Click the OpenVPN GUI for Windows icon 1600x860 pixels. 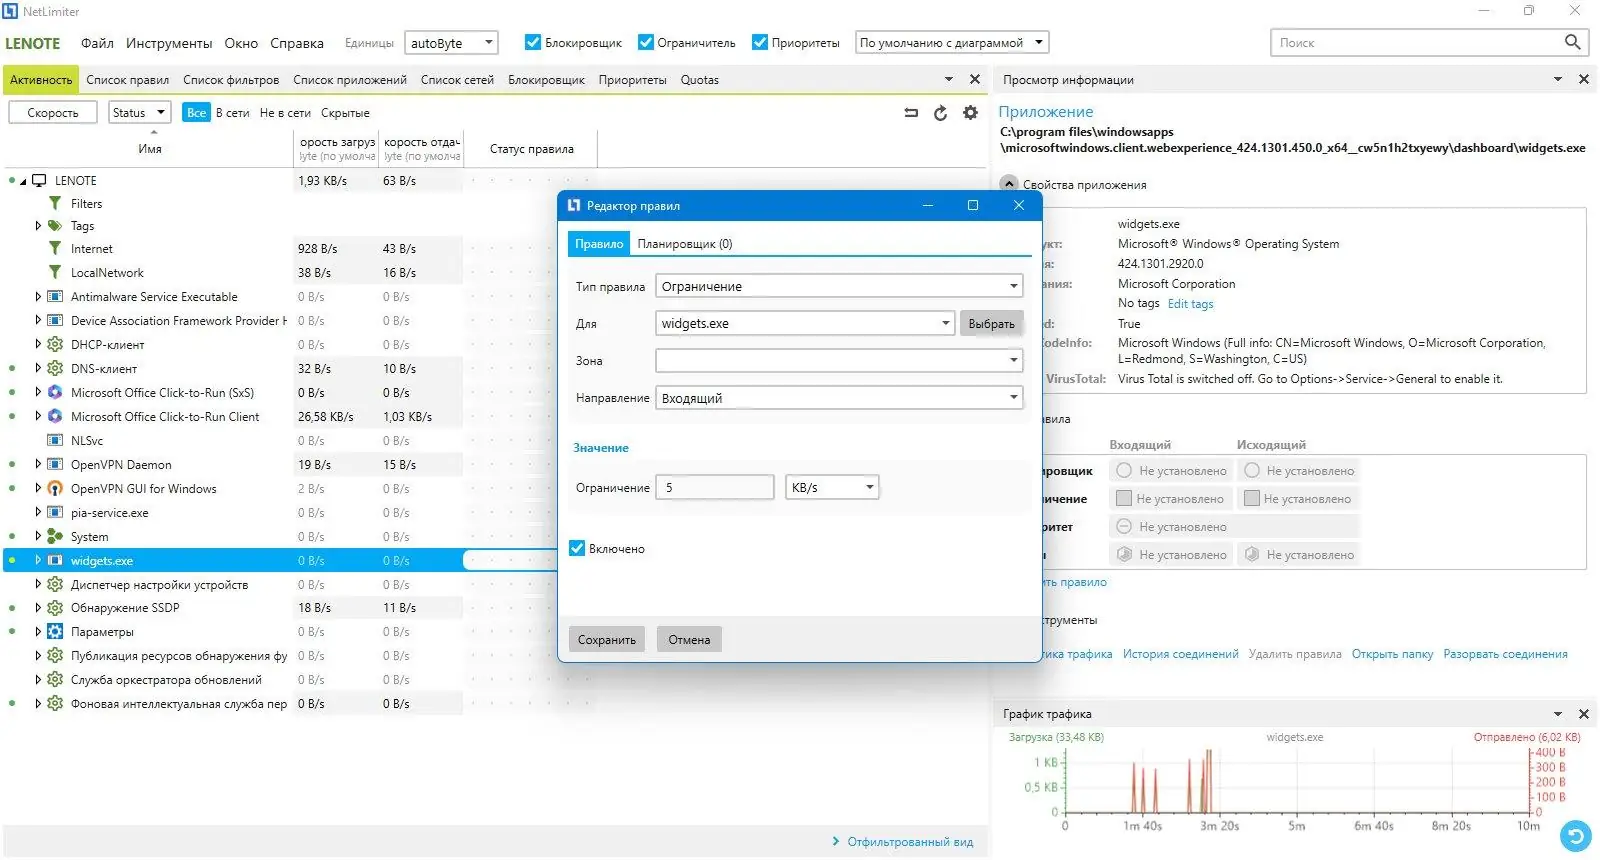click(55, 489)
